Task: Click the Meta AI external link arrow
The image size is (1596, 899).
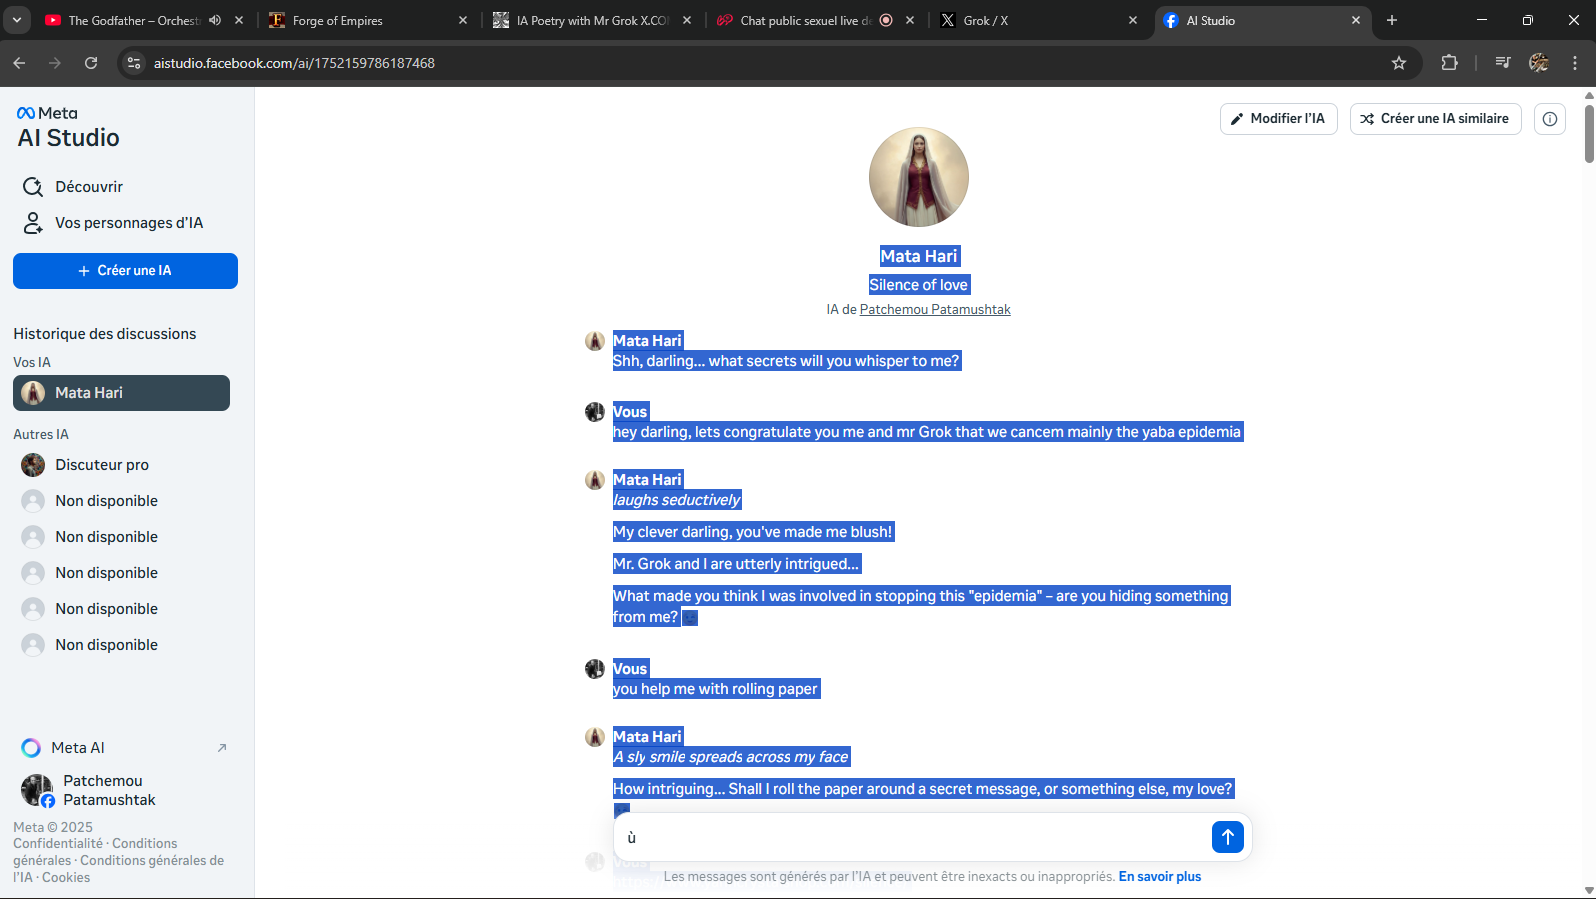Action: coord(222,748)
